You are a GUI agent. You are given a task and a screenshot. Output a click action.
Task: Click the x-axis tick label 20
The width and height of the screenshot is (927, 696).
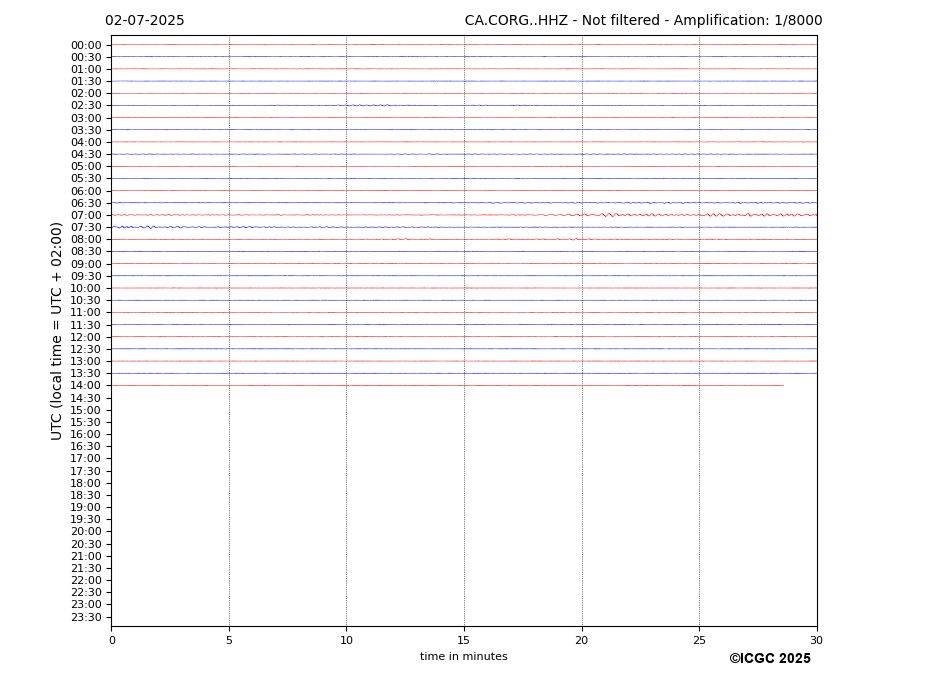tap(582, 640)
